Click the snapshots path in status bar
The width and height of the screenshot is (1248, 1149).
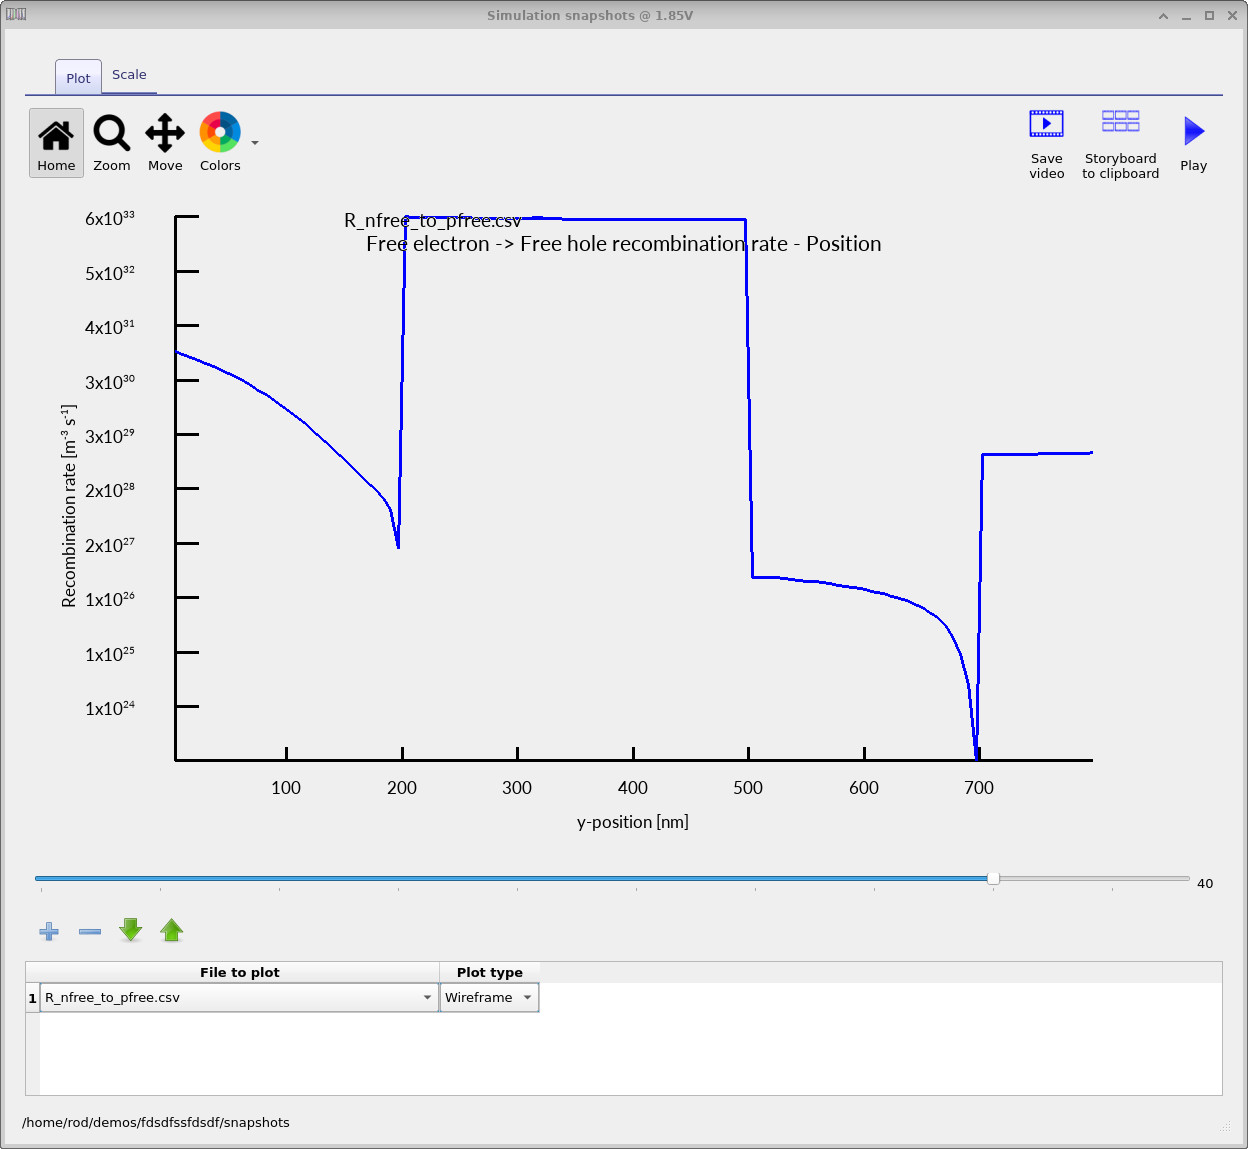pyautogui.click(x=156, y=1122)
